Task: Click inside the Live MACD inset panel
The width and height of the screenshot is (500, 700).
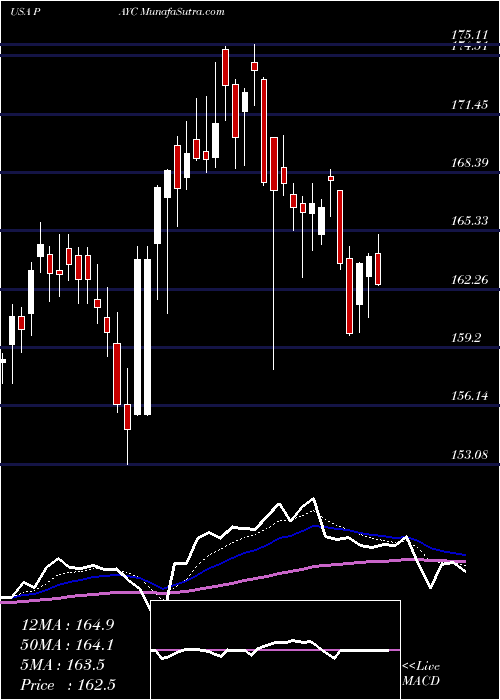Action: pyautogui.click(x=276, y=650)
